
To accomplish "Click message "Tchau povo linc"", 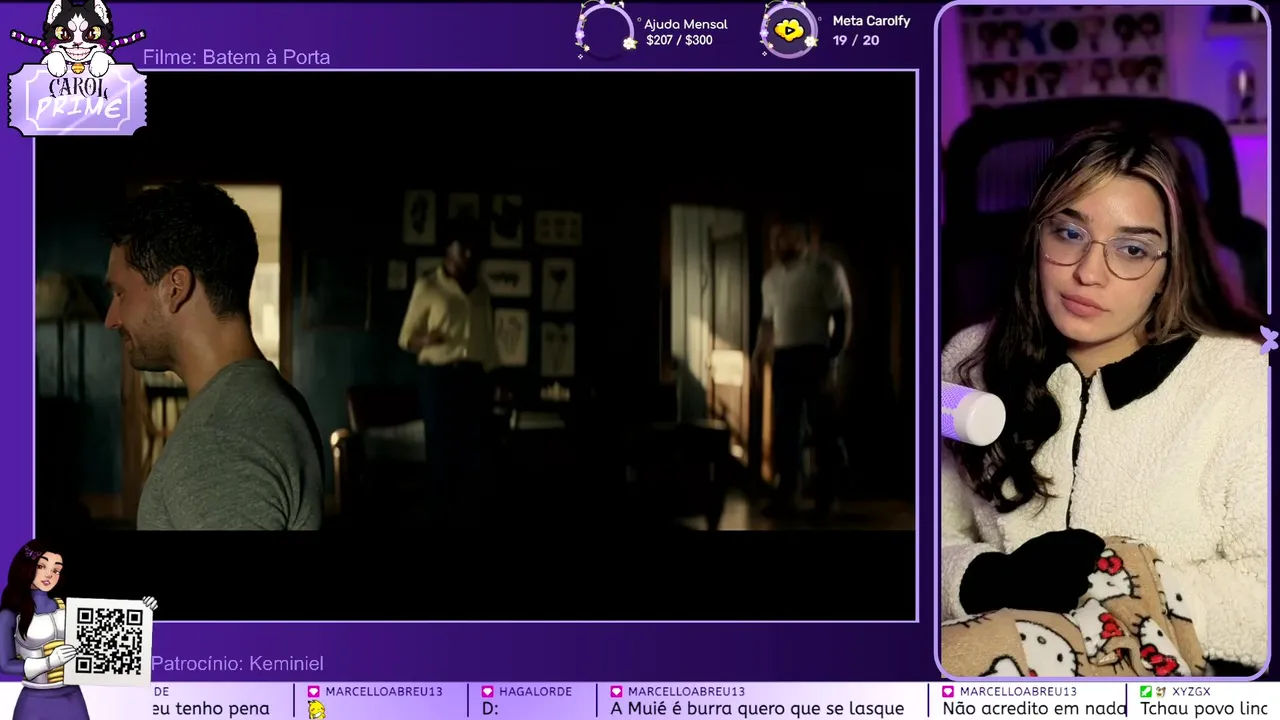I will pos(1204,709).
